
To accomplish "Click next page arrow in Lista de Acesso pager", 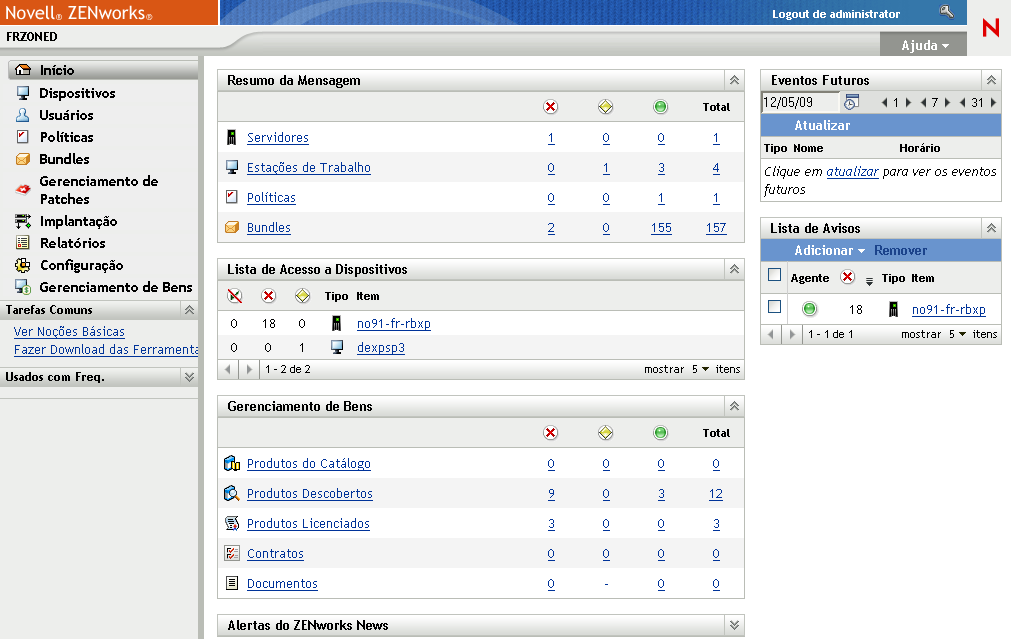I will [x=249, y=369].
